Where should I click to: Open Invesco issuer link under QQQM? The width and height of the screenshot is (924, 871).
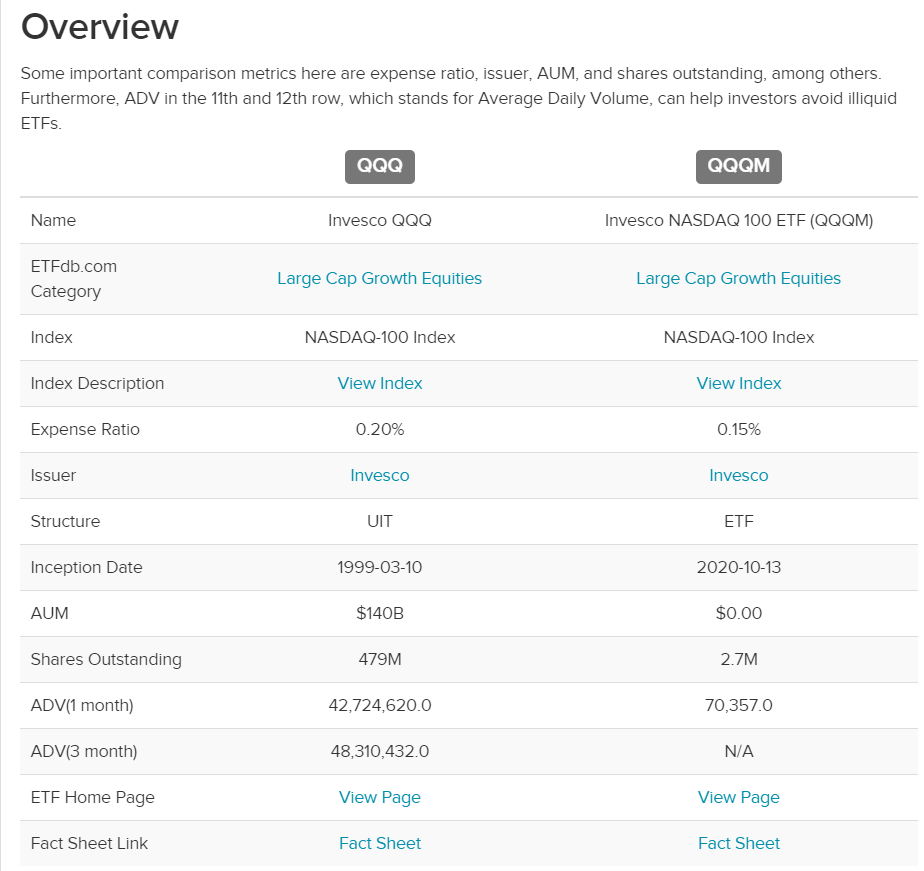[x=738, y=475]
